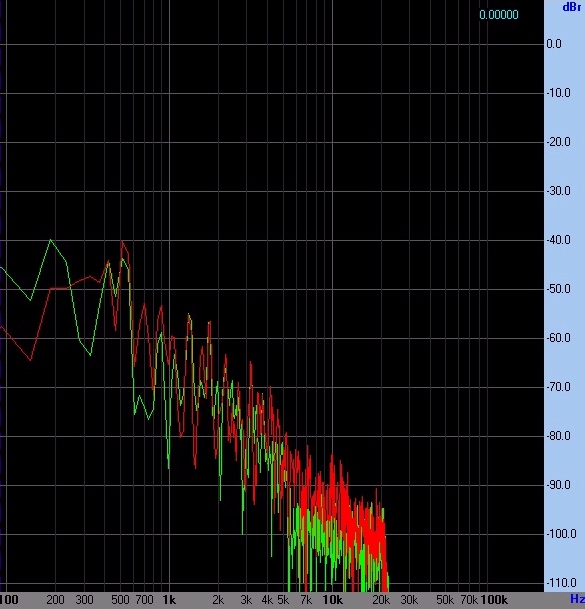Screen dimensions: 585x609
Task: Click the Hz axis unit label
Action: pyautogui.click(x=578, y=599)
